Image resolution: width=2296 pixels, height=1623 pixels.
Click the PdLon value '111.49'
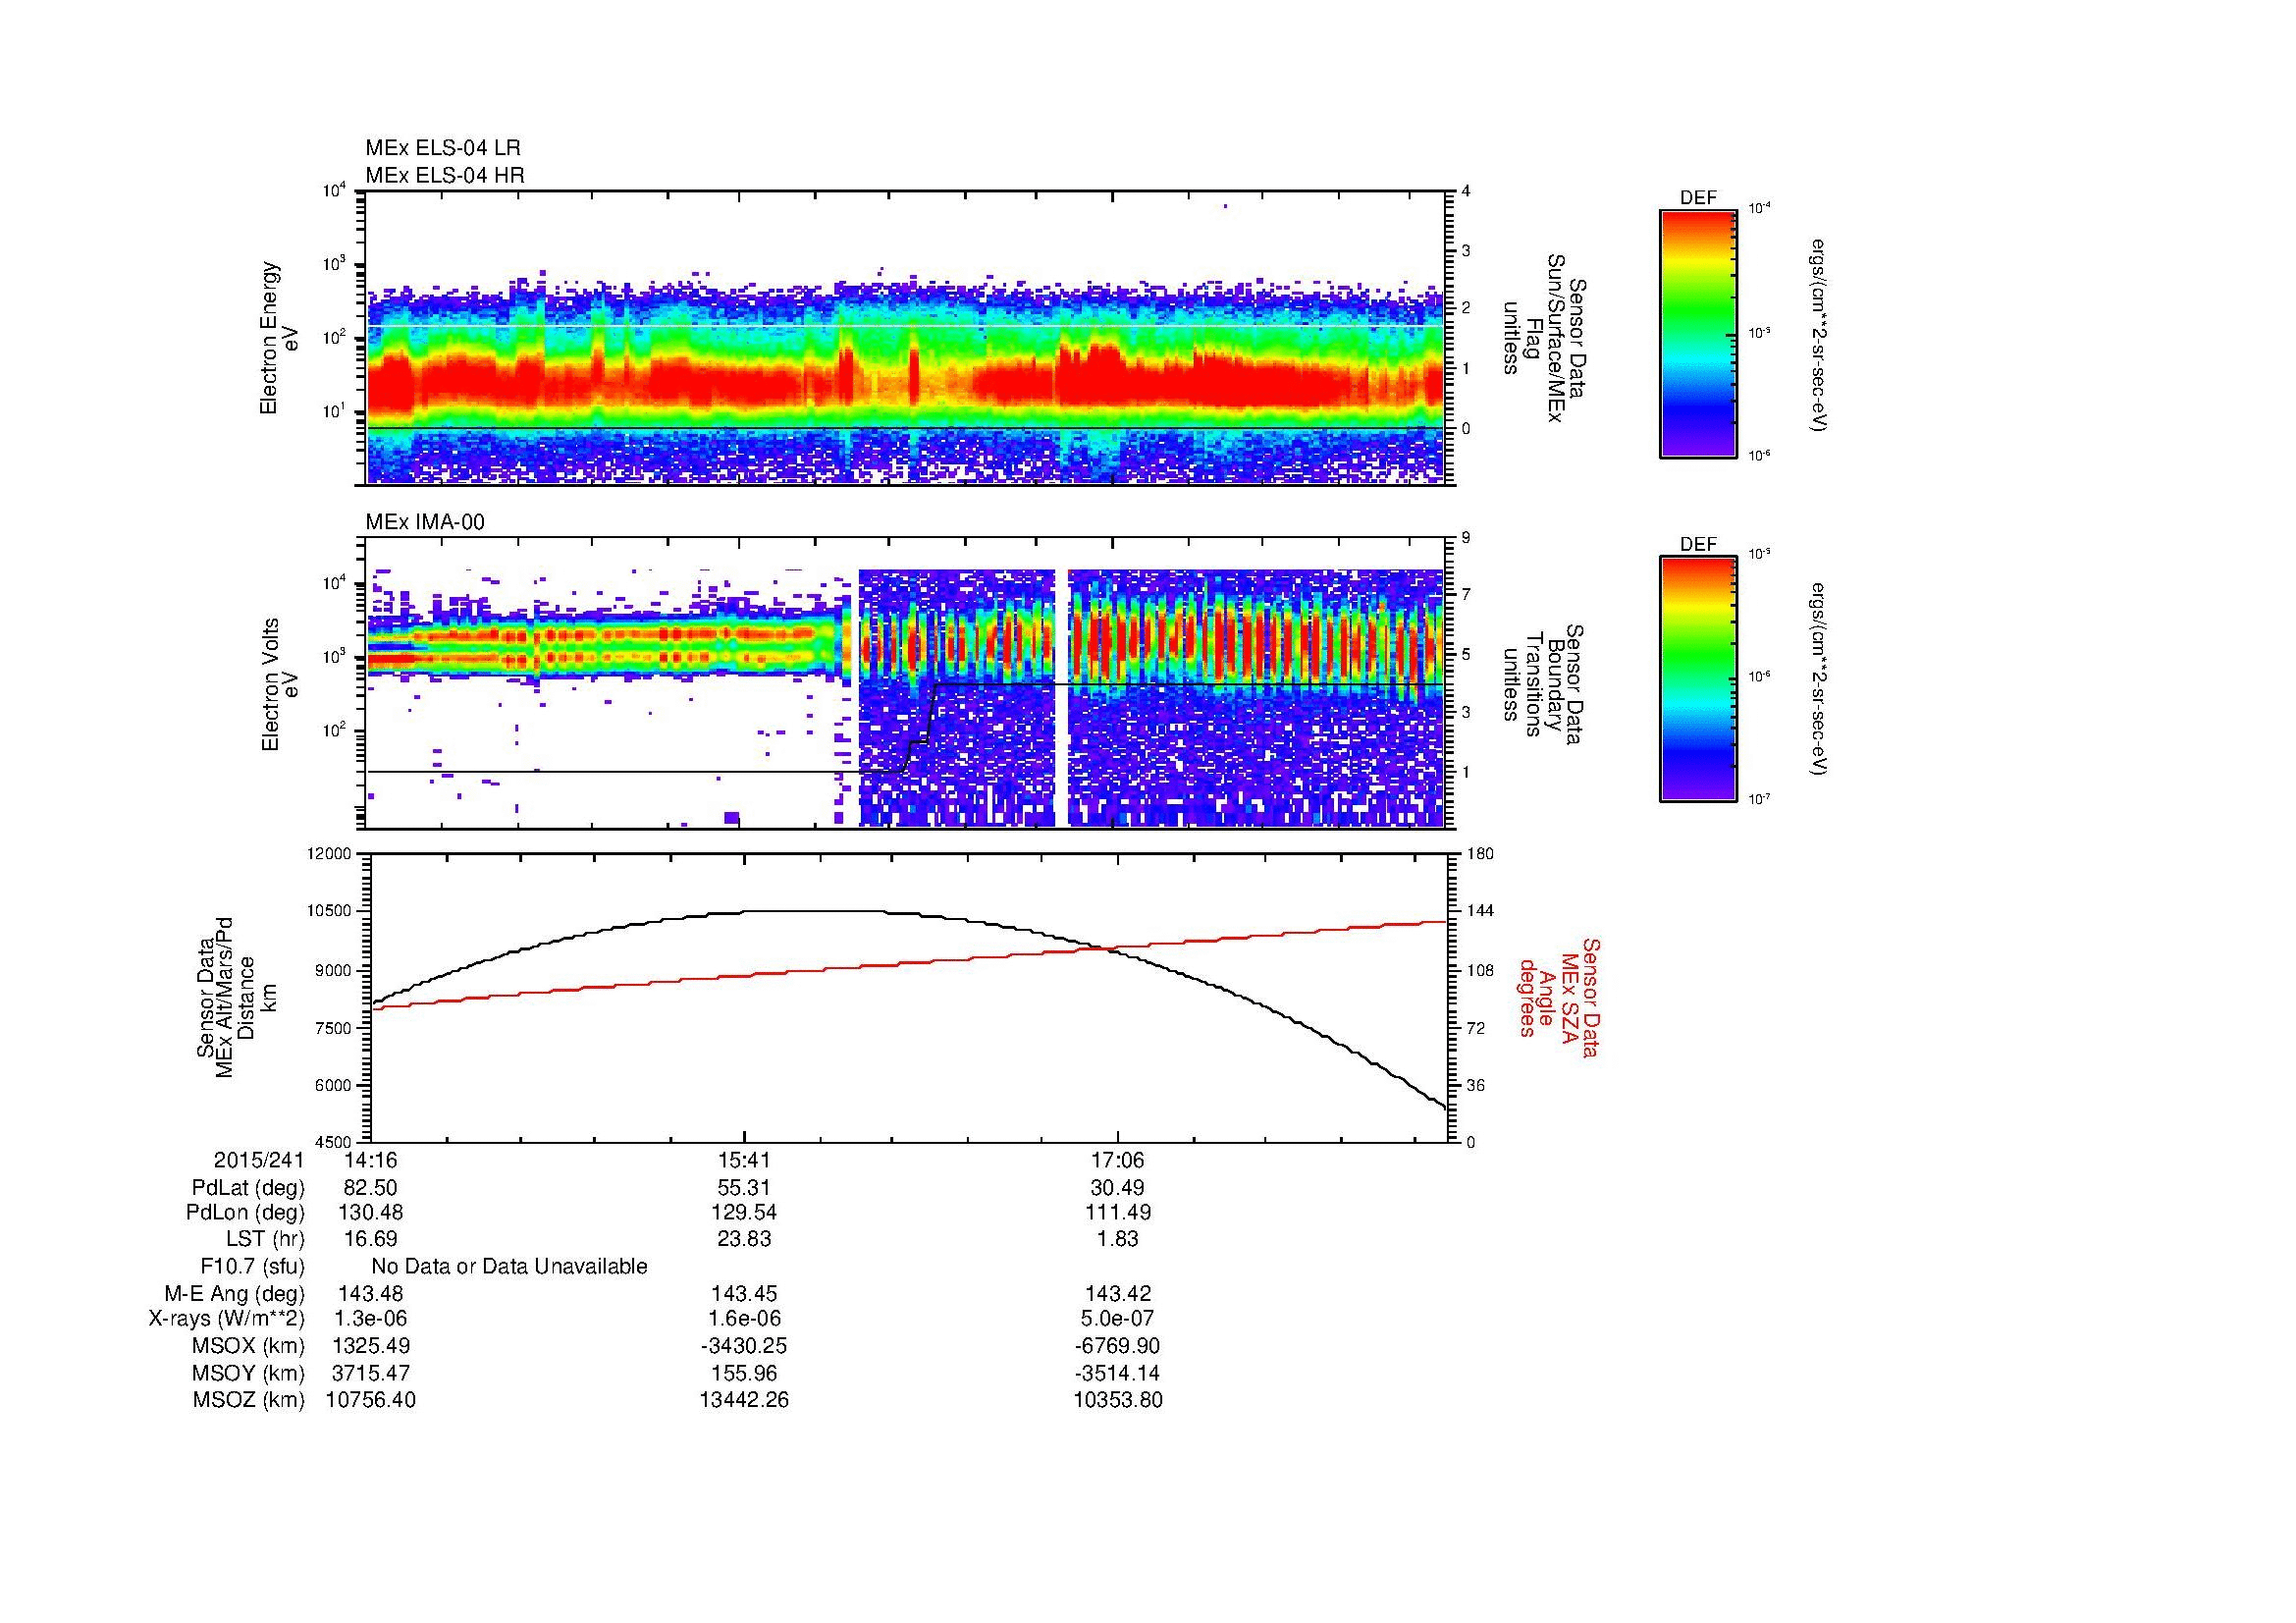(1117, 1213)
